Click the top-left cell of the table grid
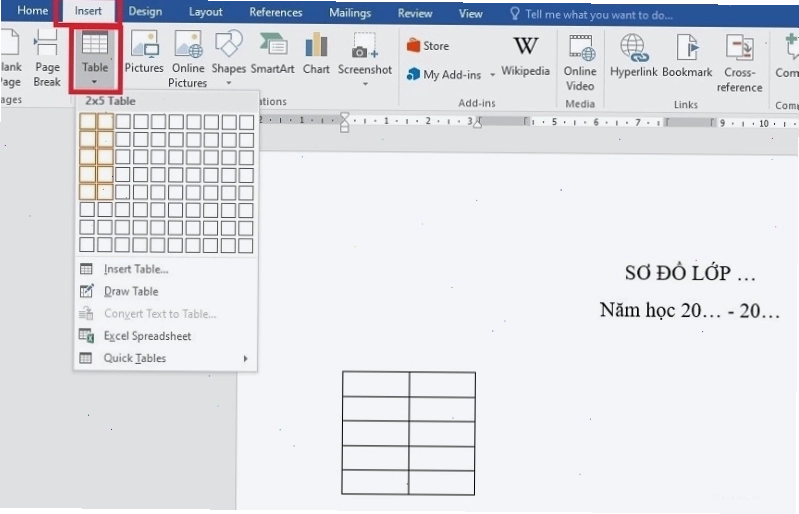Viewport: 799px width, 514px height. click(x=88, y=121)
